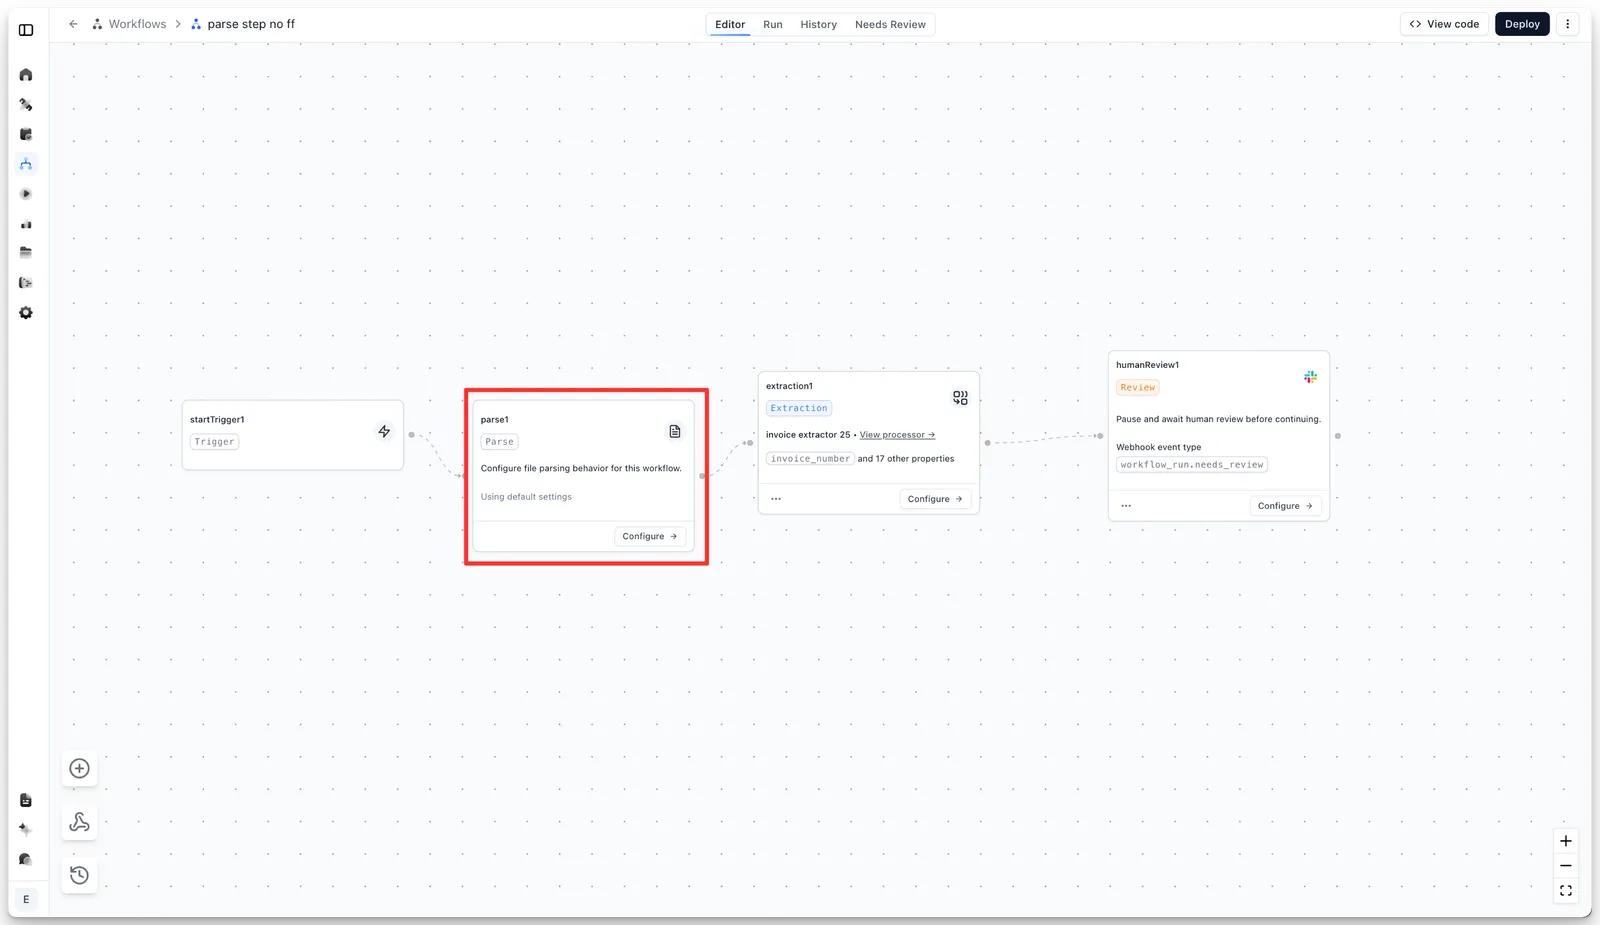Select the humanReview1 Slack icon
Image resolution: width=1600 pixels, height=925 pixels.
pyautogui.click(x=1310, y=377)
